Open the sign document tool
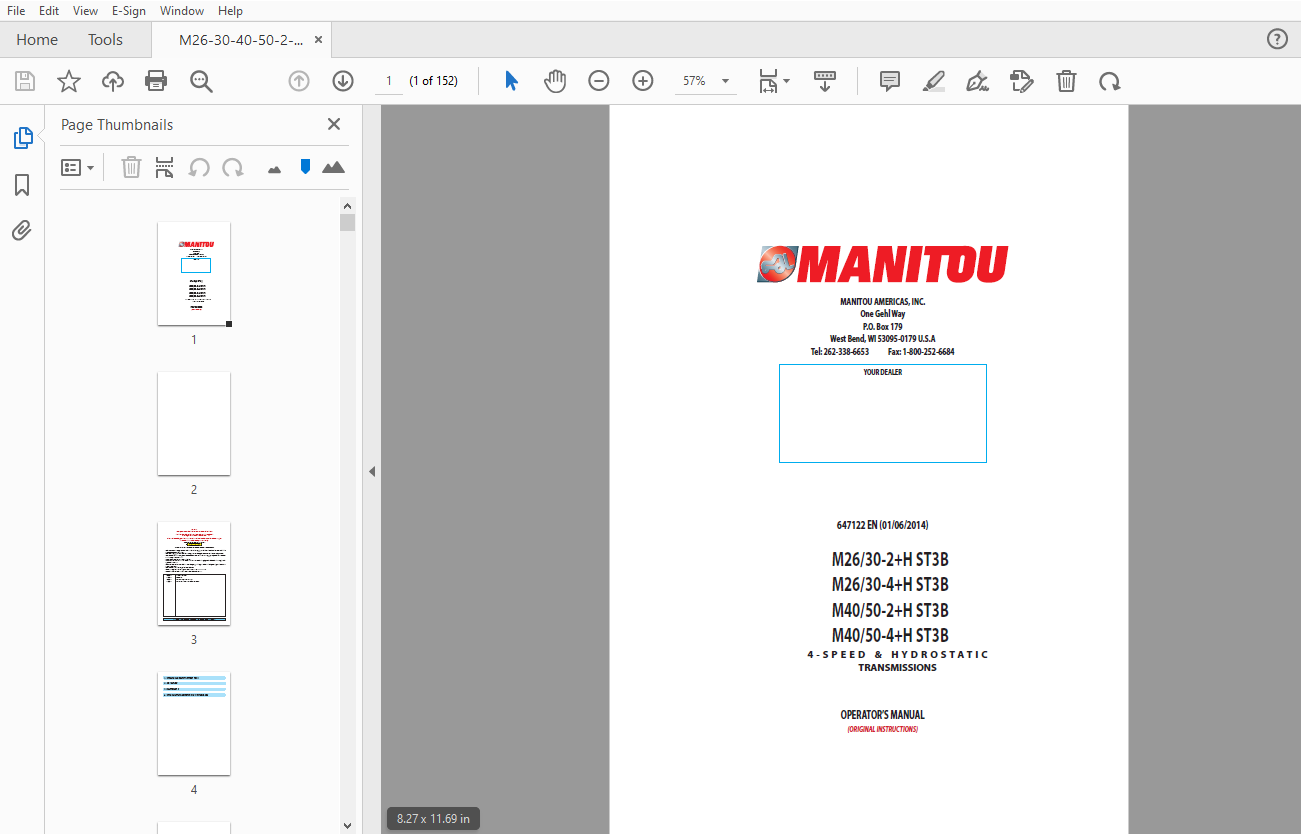 click(978, 81)
